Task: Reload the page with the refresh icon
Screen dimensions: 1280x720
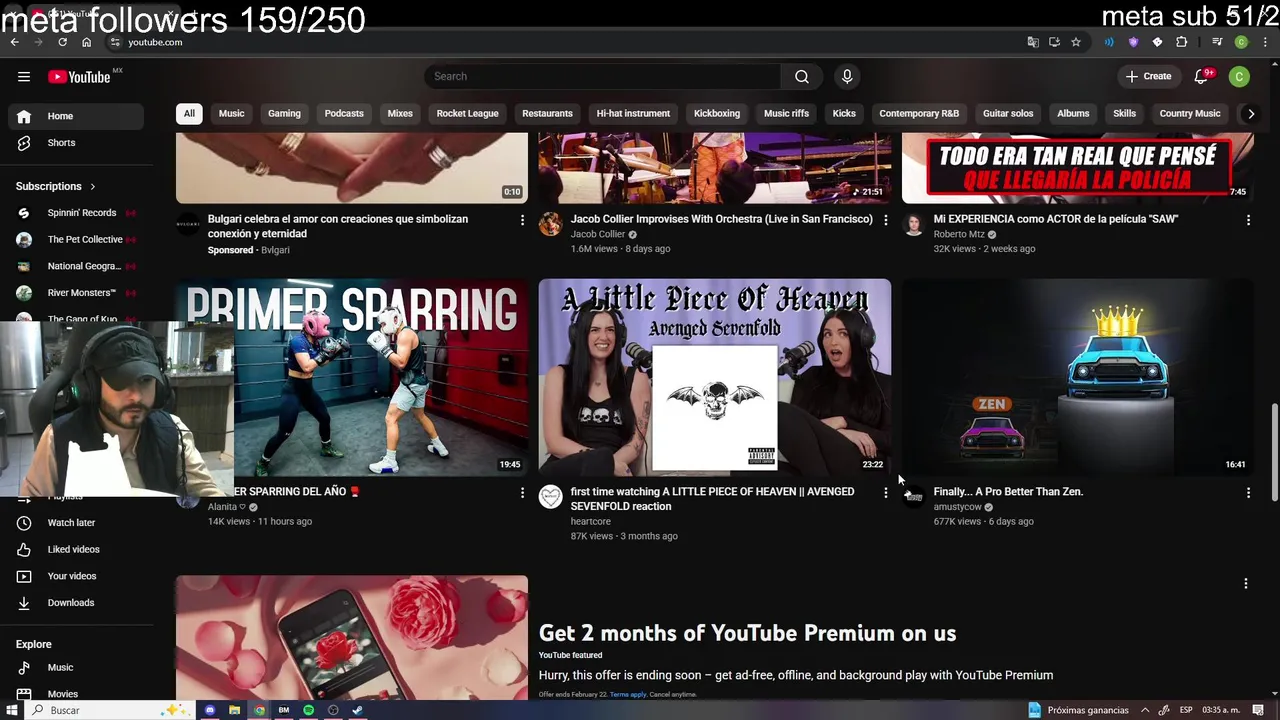Action: tap(62, 42)
